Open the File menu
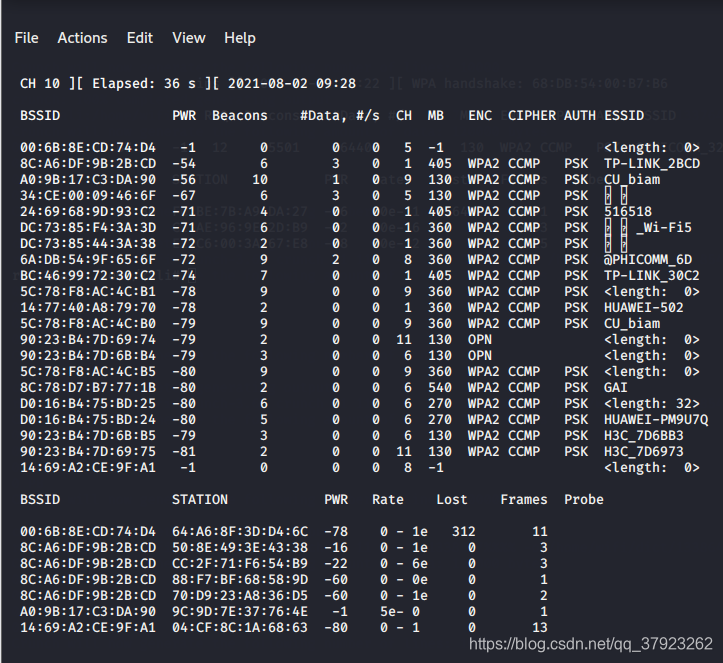 26,38
